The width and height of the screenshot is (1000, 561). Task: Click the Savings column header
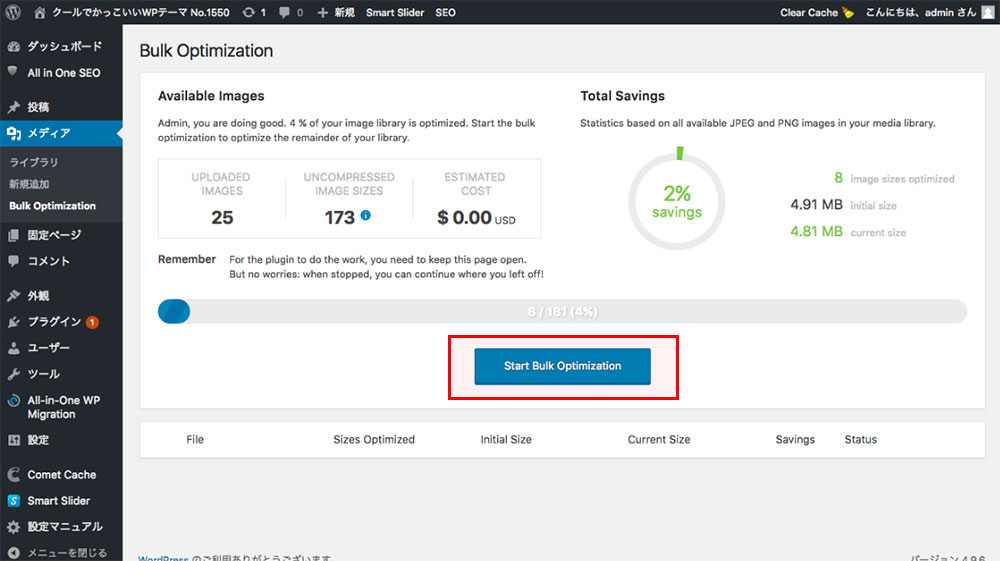[795, 439]
